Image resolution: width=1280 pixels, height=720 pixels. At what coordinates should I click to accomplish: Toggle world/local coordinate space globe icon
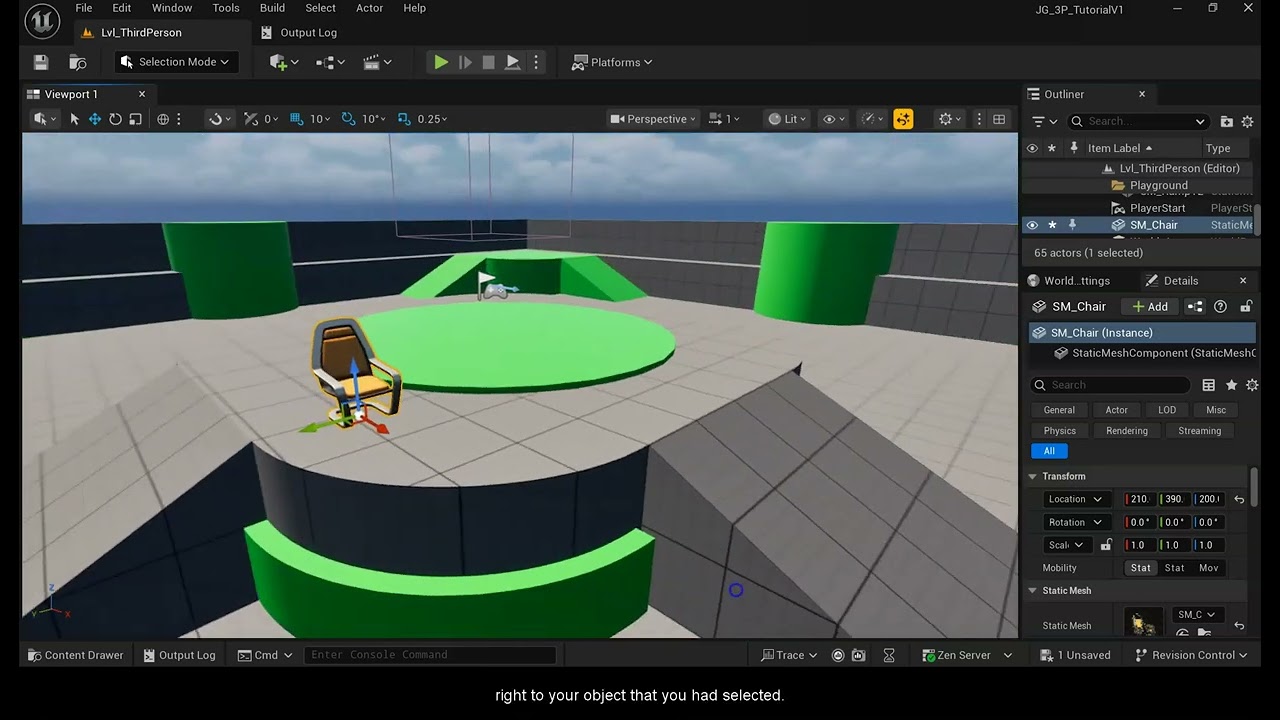pos(163,119)
